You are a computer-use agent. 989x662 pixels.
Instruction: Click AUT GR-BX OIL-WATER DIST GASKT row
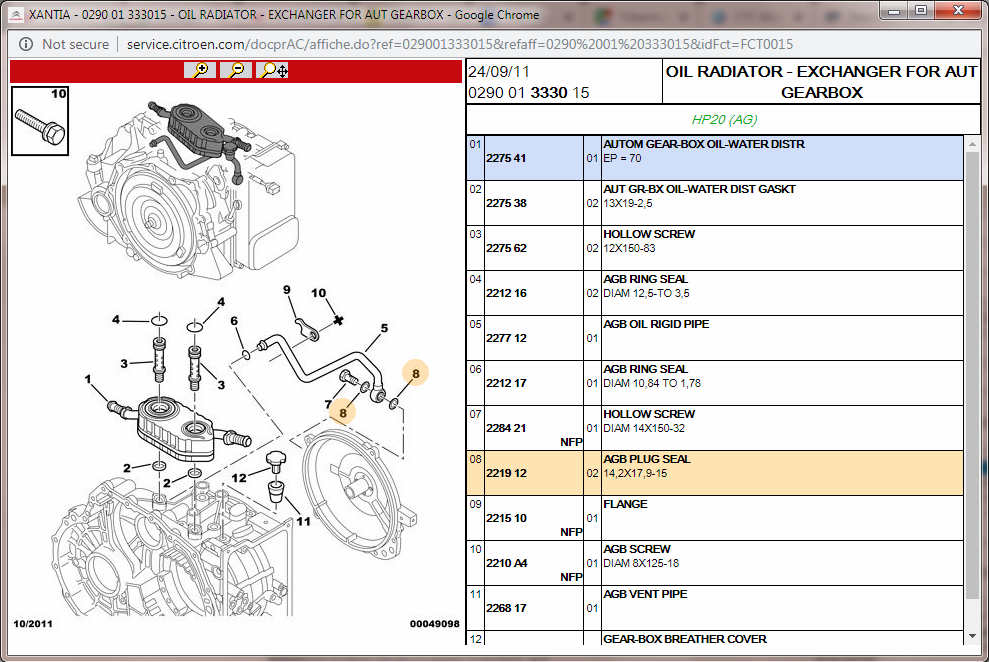pyautogui.click(x=715, y=203)
